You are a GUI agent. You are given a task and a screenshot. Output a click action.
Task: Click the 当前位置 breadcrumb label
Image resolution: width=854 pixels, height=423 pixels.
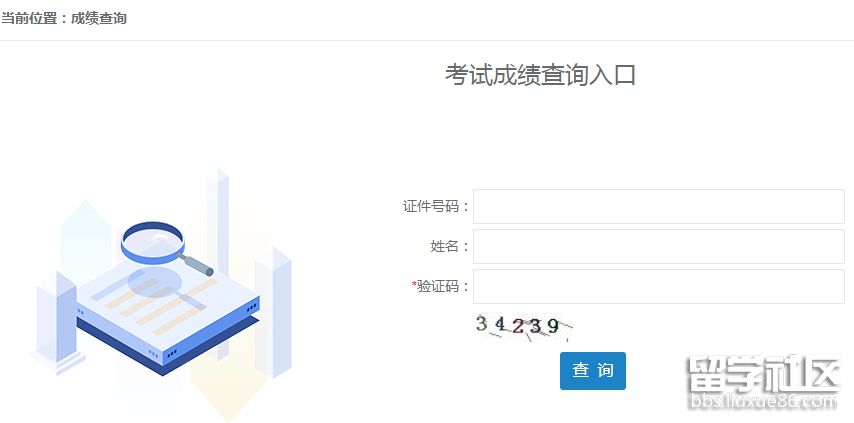coord(30,18)
